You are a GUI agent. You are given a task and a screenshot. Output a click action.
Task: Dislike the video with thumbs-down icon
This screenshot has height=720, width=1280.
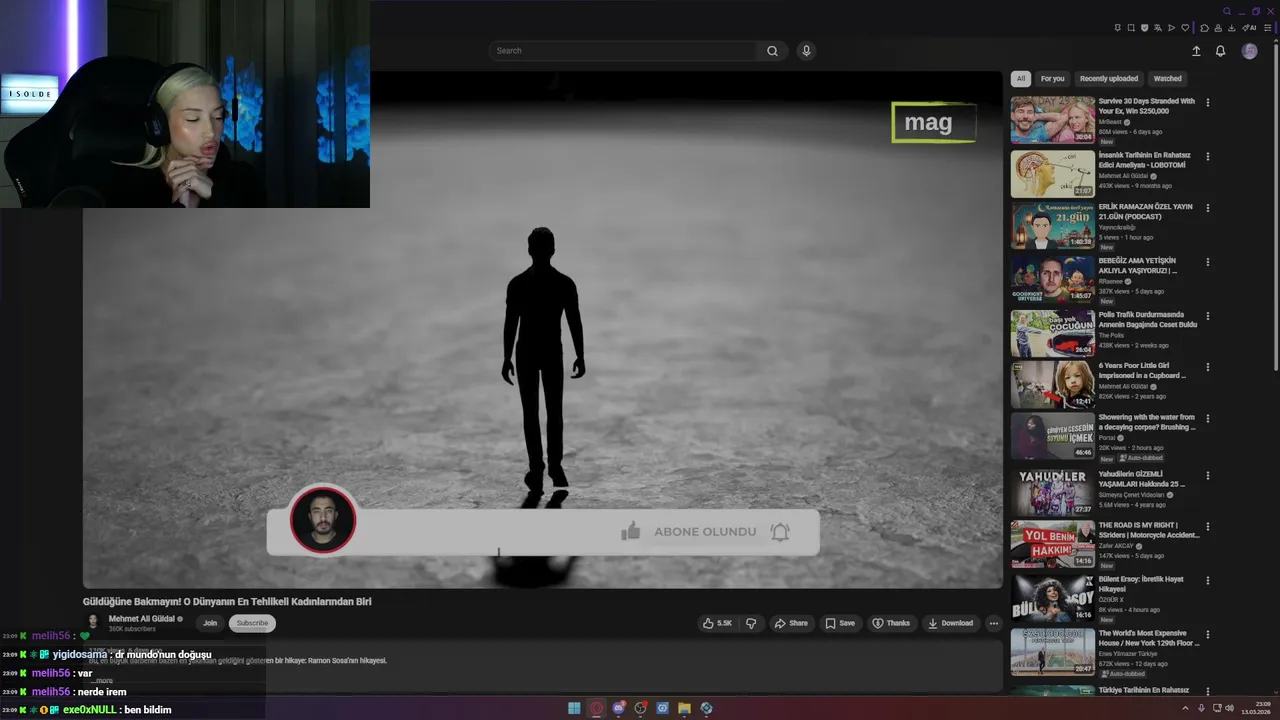point(751,623)
